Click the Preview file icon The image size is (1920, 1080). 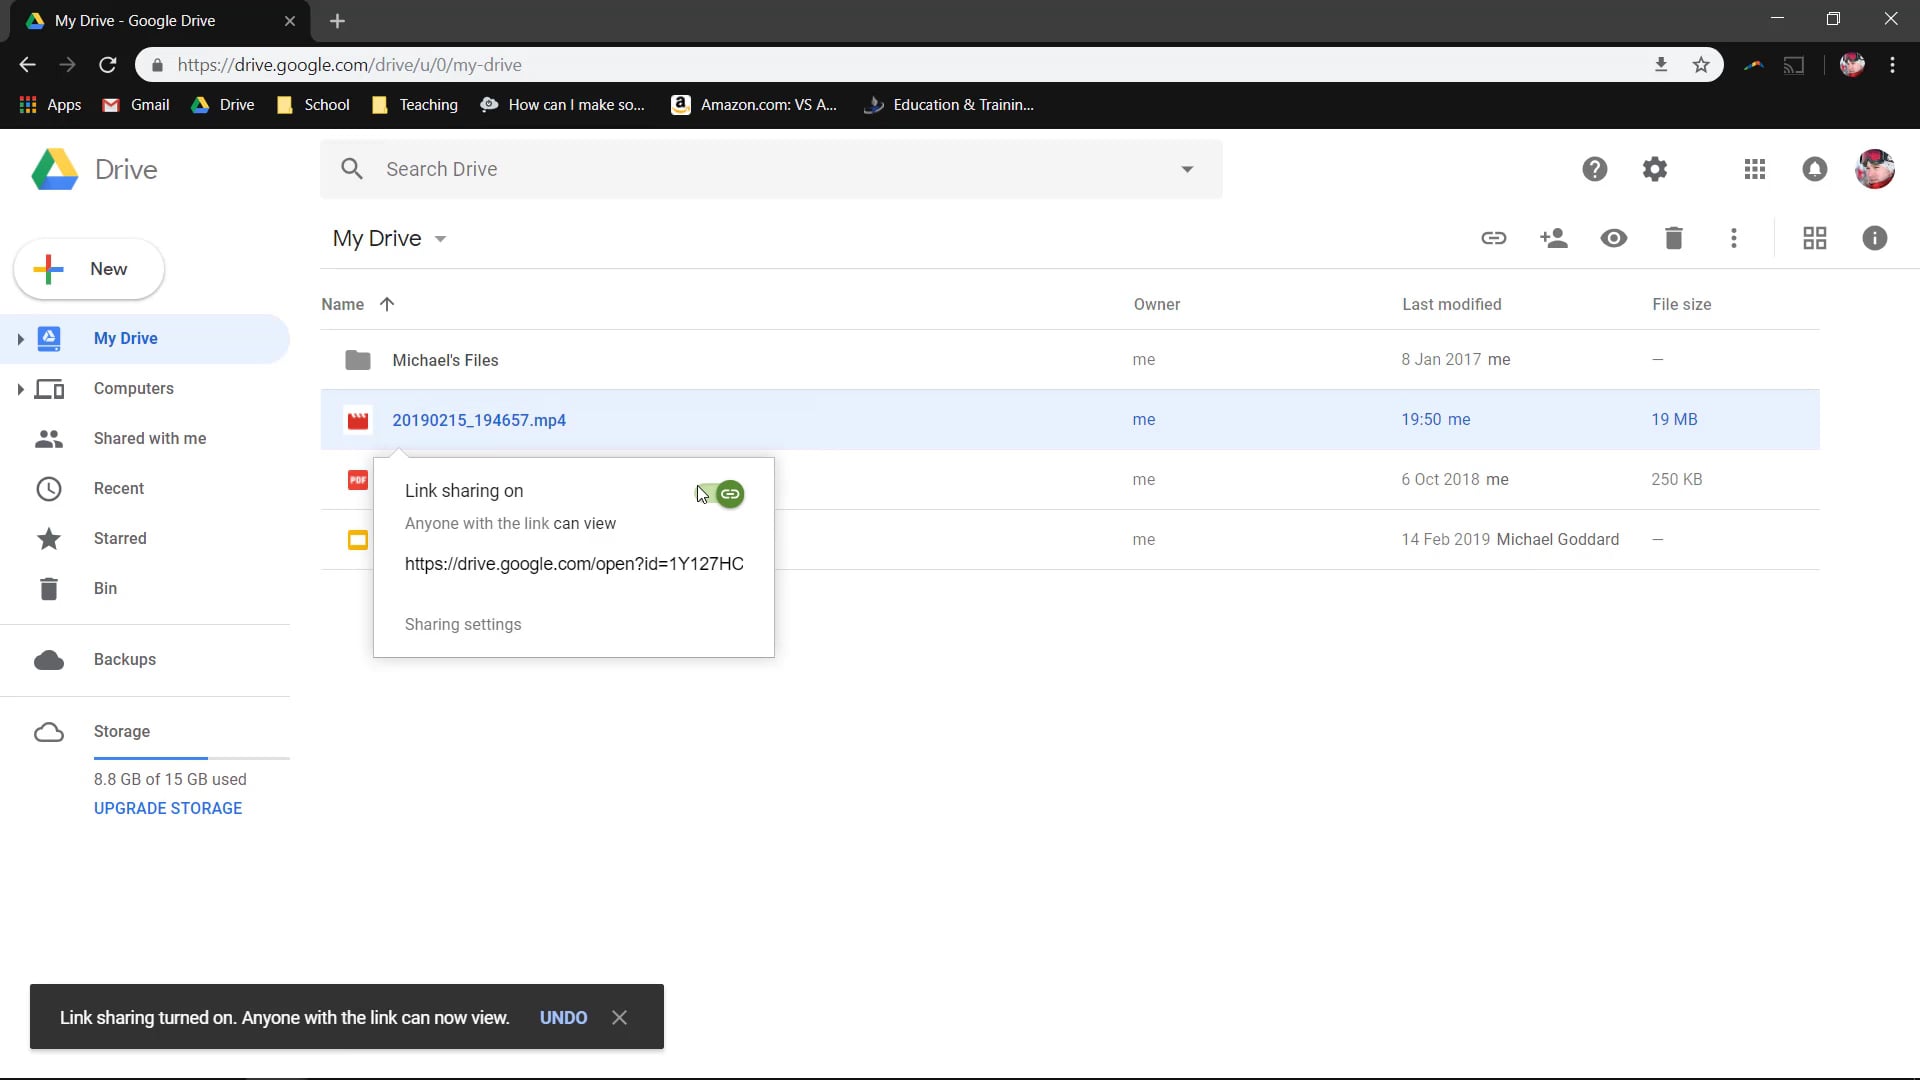tap(1614, 239)
